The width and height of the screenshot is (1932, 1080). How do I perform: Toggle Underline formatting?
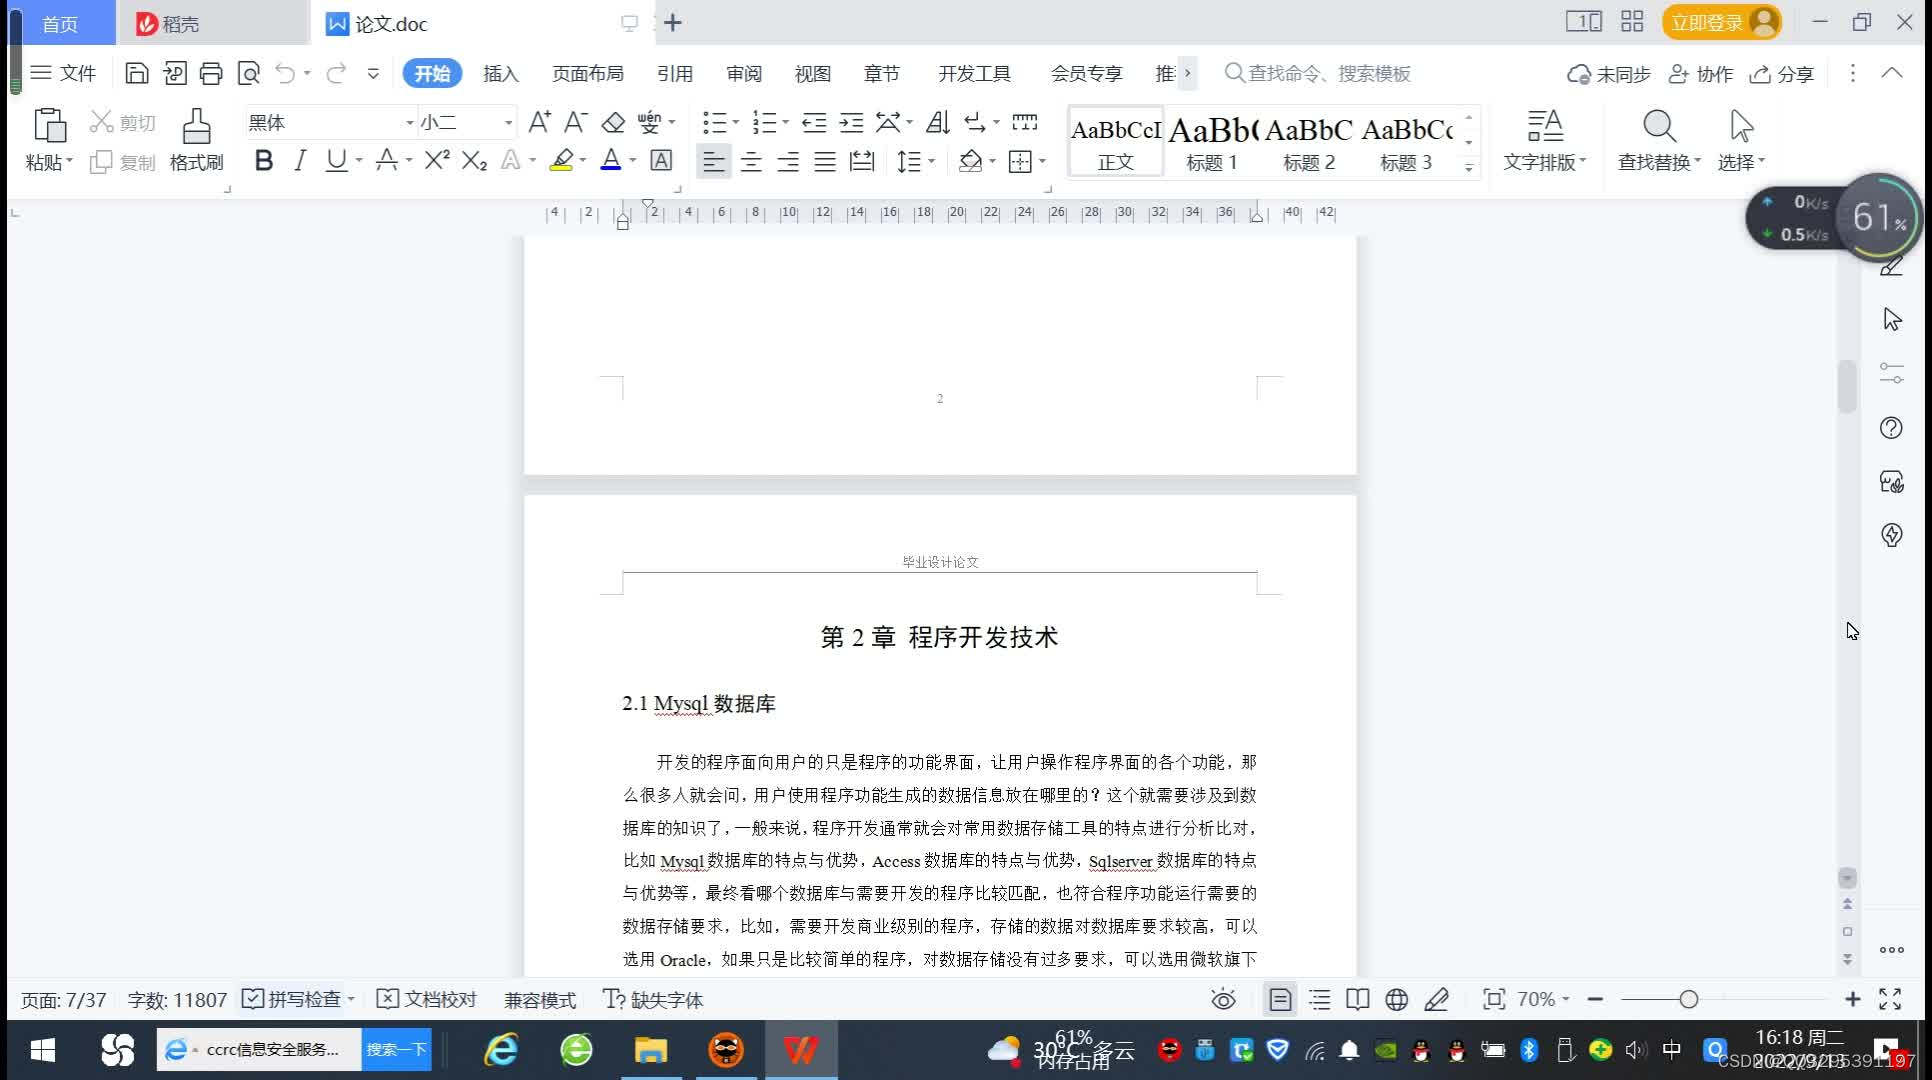point(336,160)
